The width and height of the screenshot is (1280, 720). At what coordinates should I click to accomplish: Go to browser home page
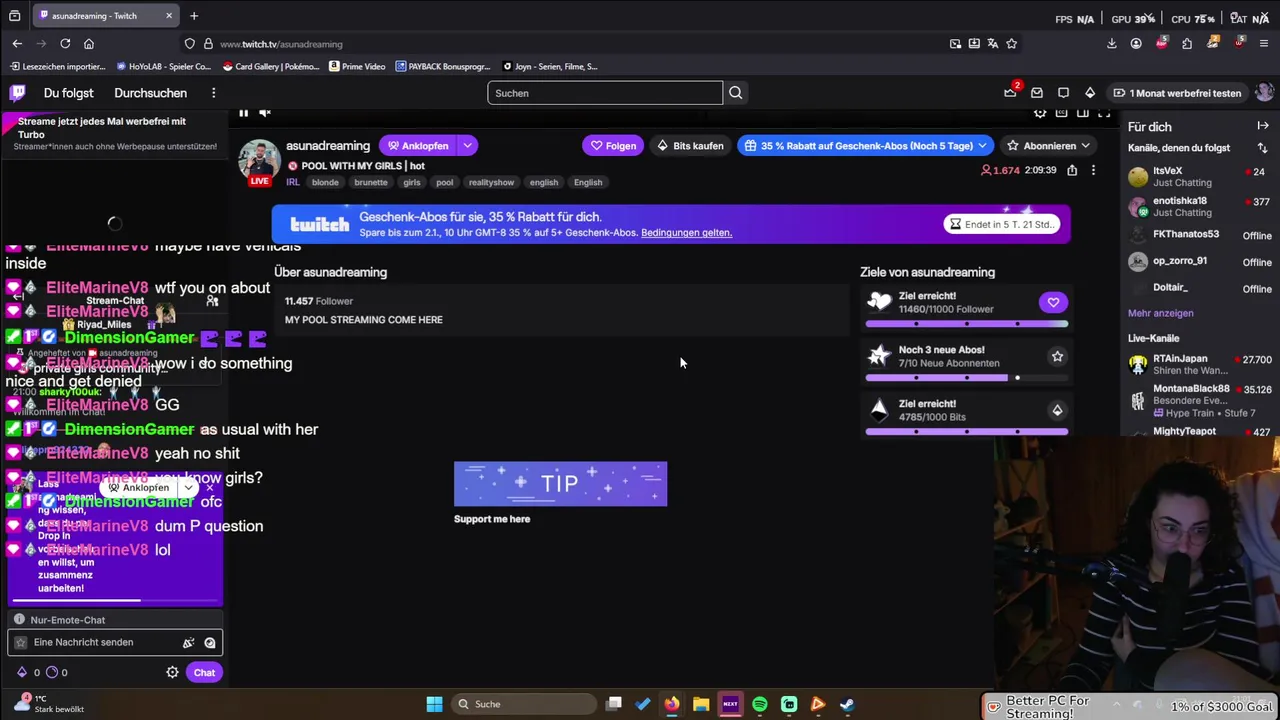(x=89, y=44)
